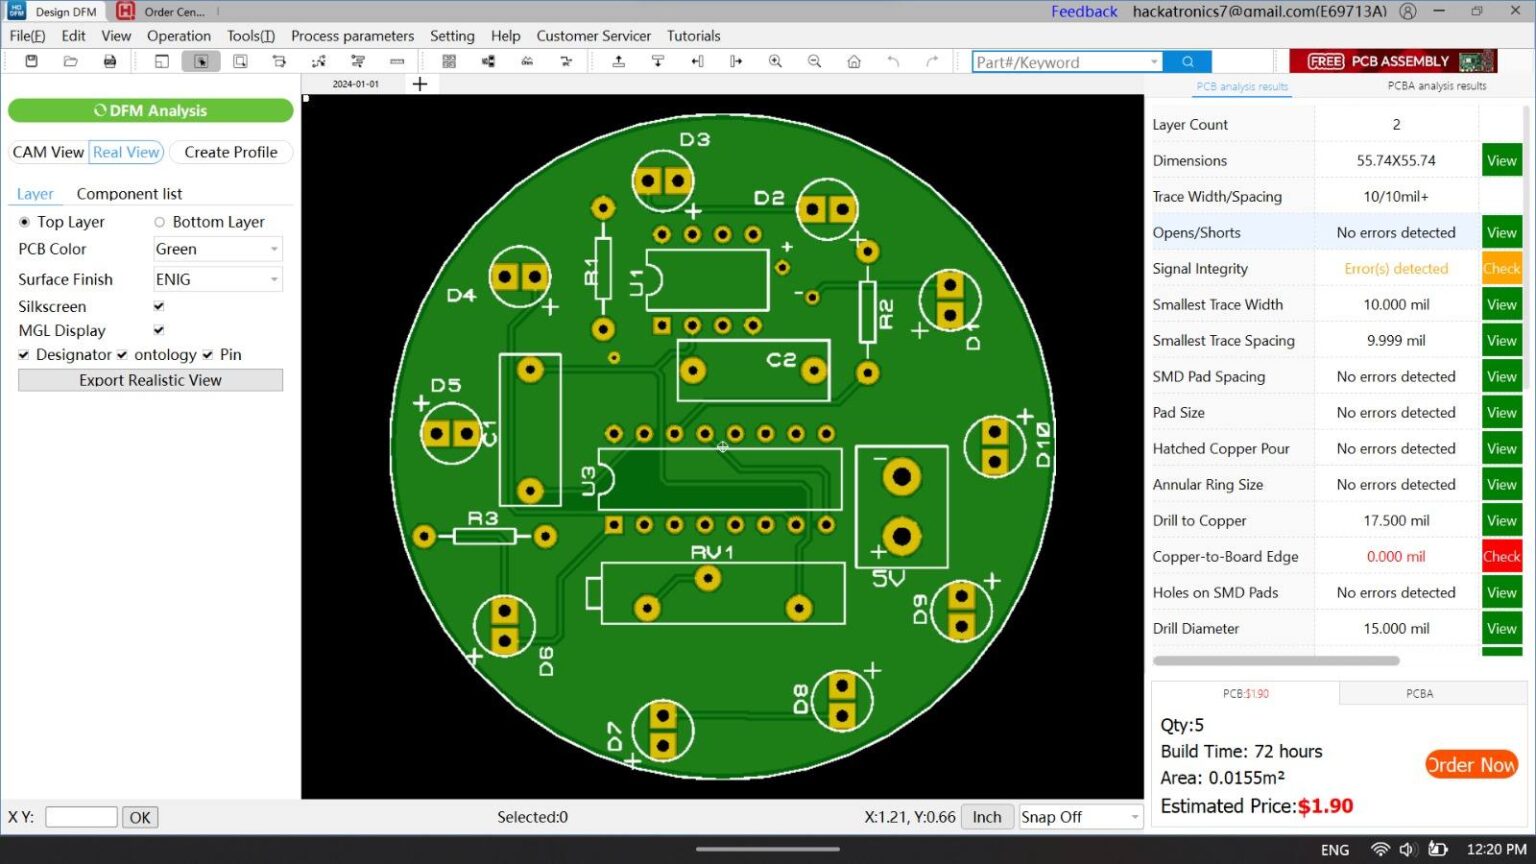Open the Snap Off dropdown
The height and width of the screenshot is (864, 1536).
point(1133,817)
